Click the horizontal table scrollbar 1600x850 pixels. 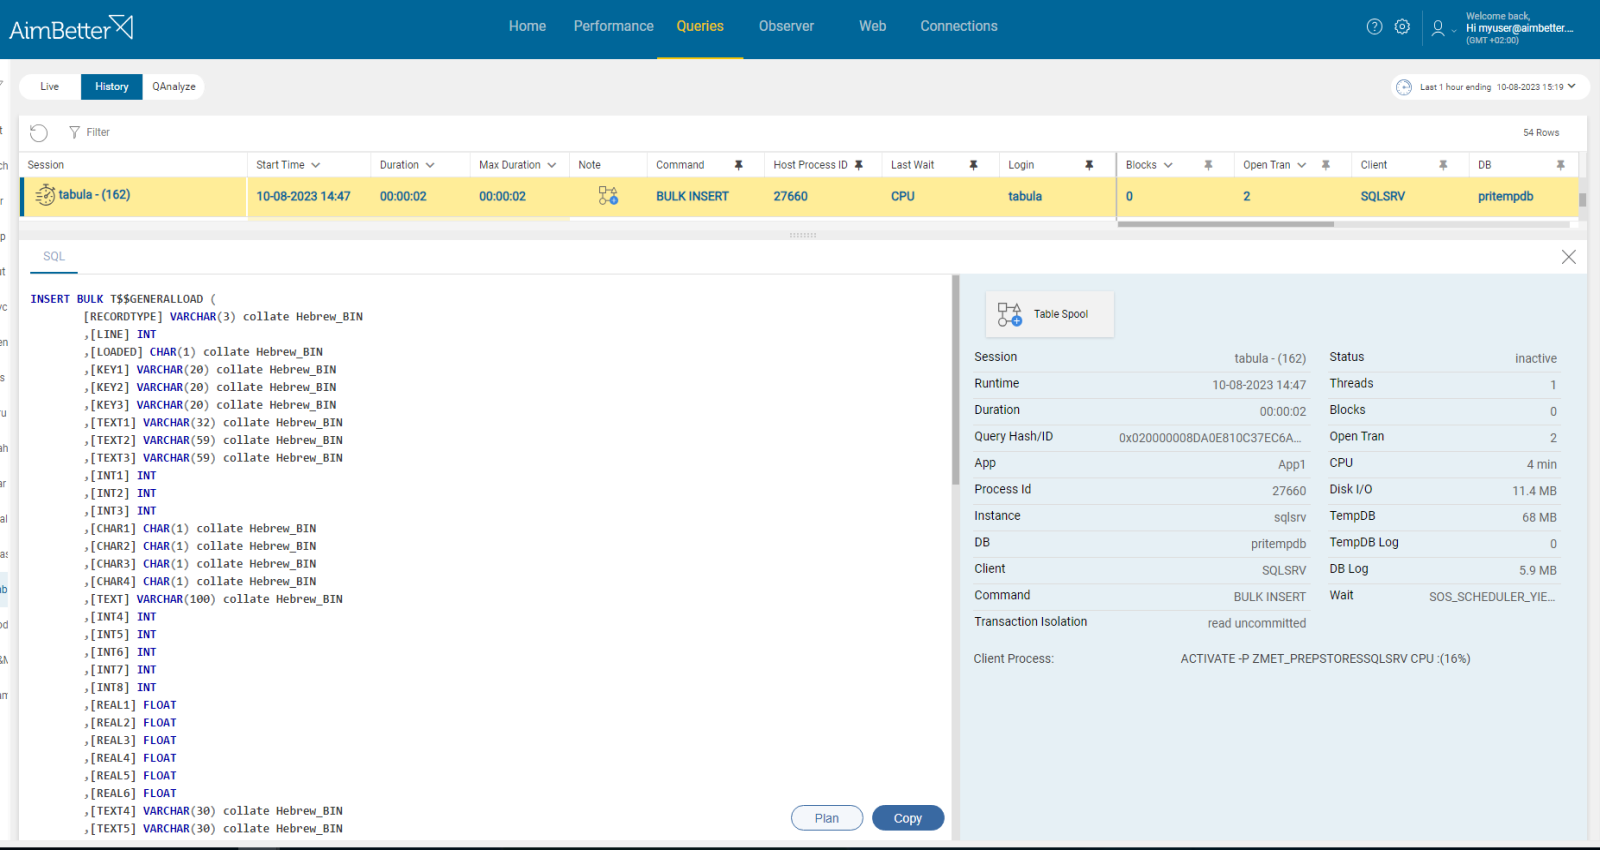click(1225, 224)
